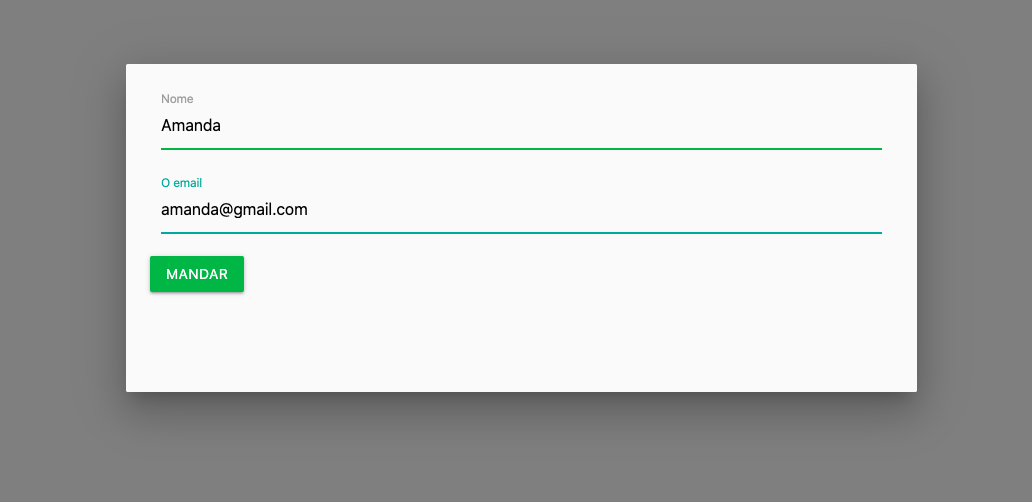Click the green underline beneath Nome field
Screen dimensions: 1032x502
click(521, 149)
